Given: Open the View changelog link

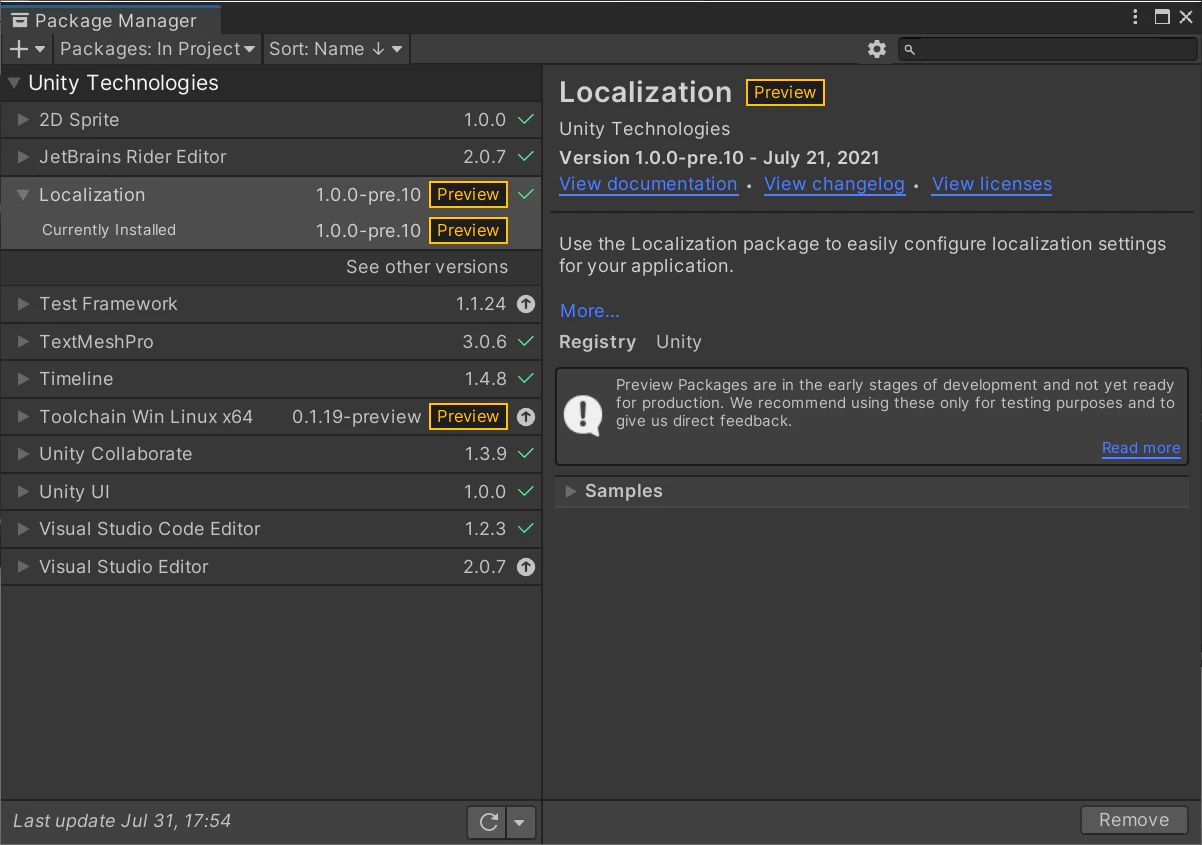Looking at the screenshot, I should [834, 184].
